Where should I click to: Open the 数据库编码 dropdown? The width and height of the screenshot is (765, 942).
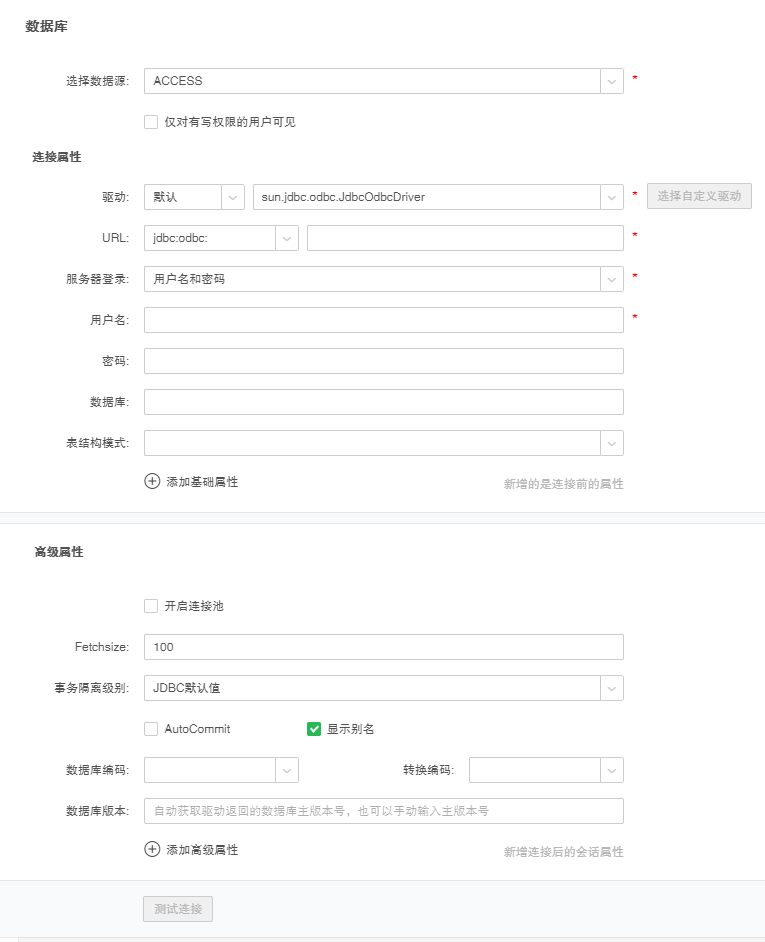click(221, 770)
